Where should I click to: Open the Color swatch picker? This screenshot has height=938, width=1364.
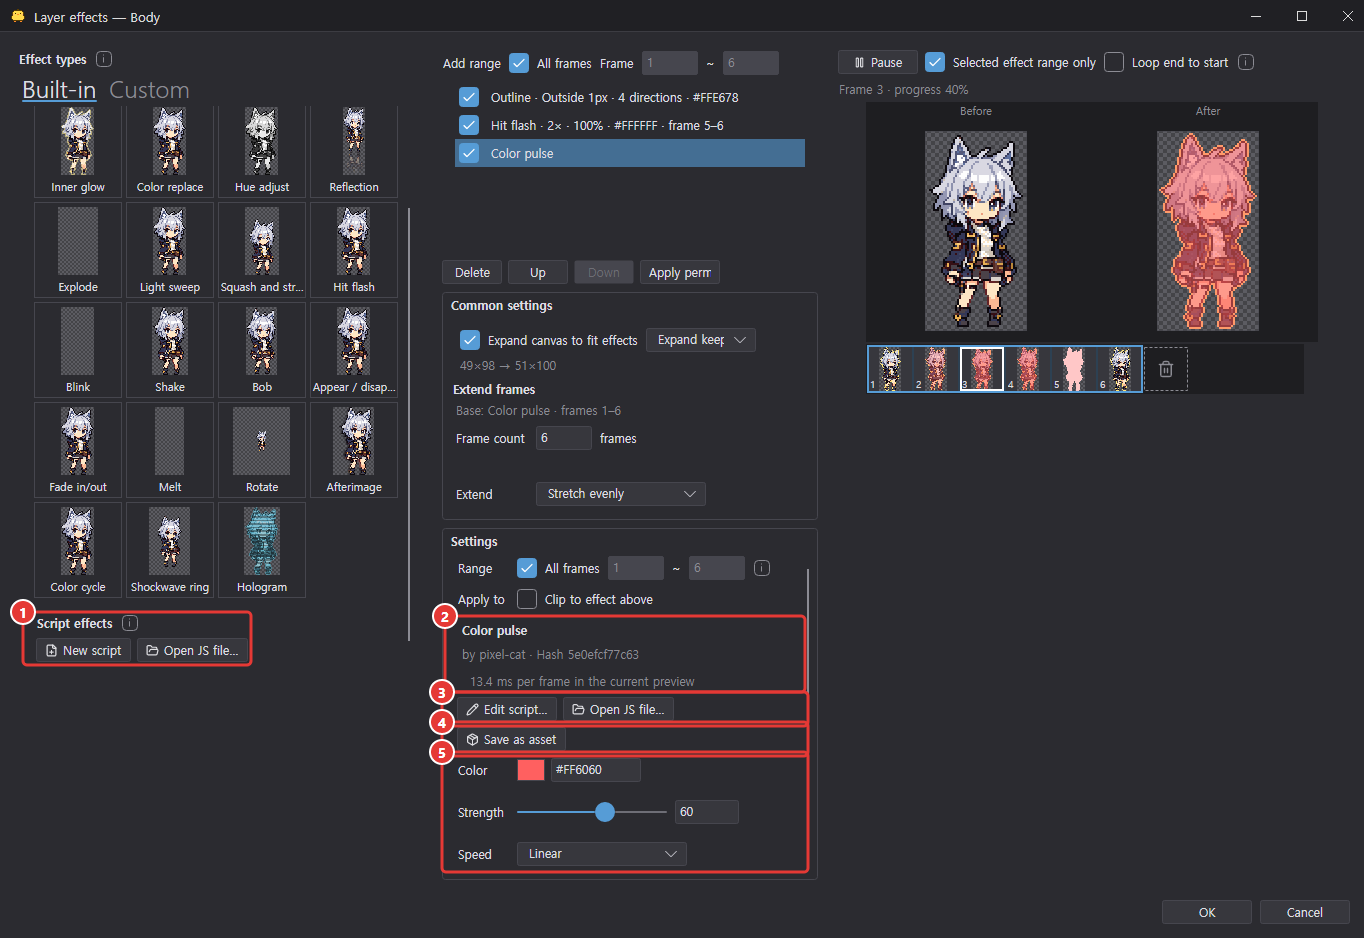click(531, 770)
